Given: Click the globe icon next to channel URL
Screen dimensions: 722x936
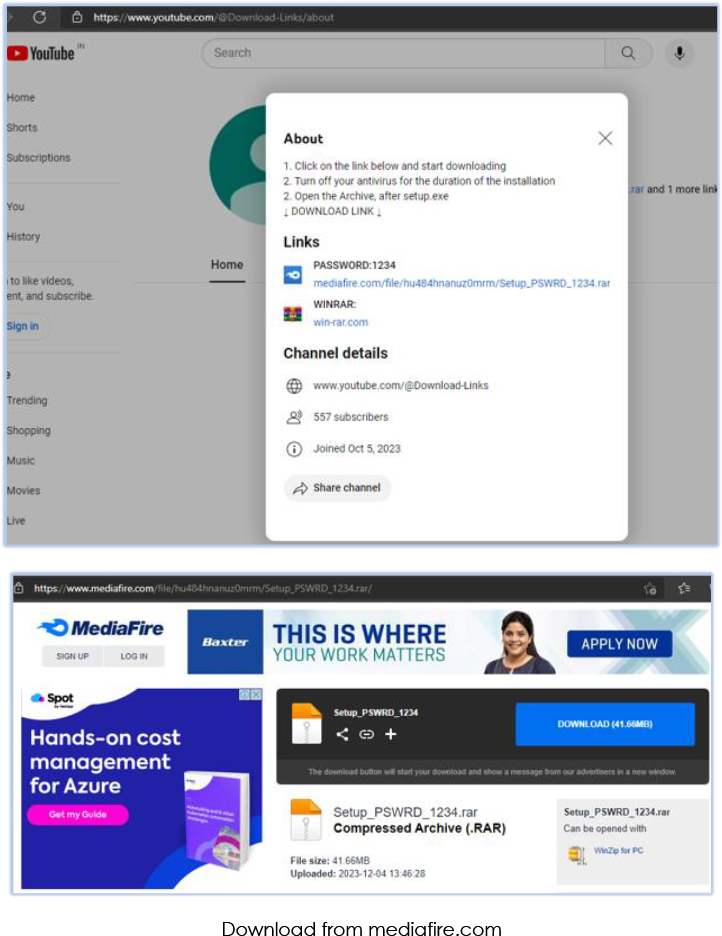Looking at the screenshot, I should [x=294, y=386].
